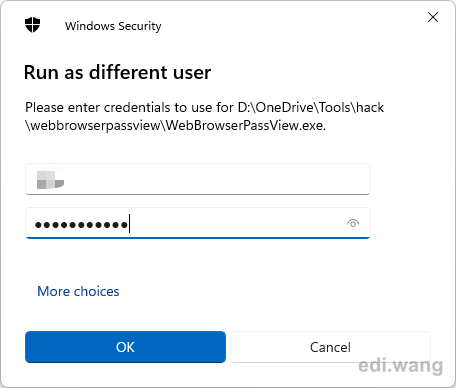Click the empty space of the password box before the eye
Screen dimensions: 456x388
(x=237, y=223)
